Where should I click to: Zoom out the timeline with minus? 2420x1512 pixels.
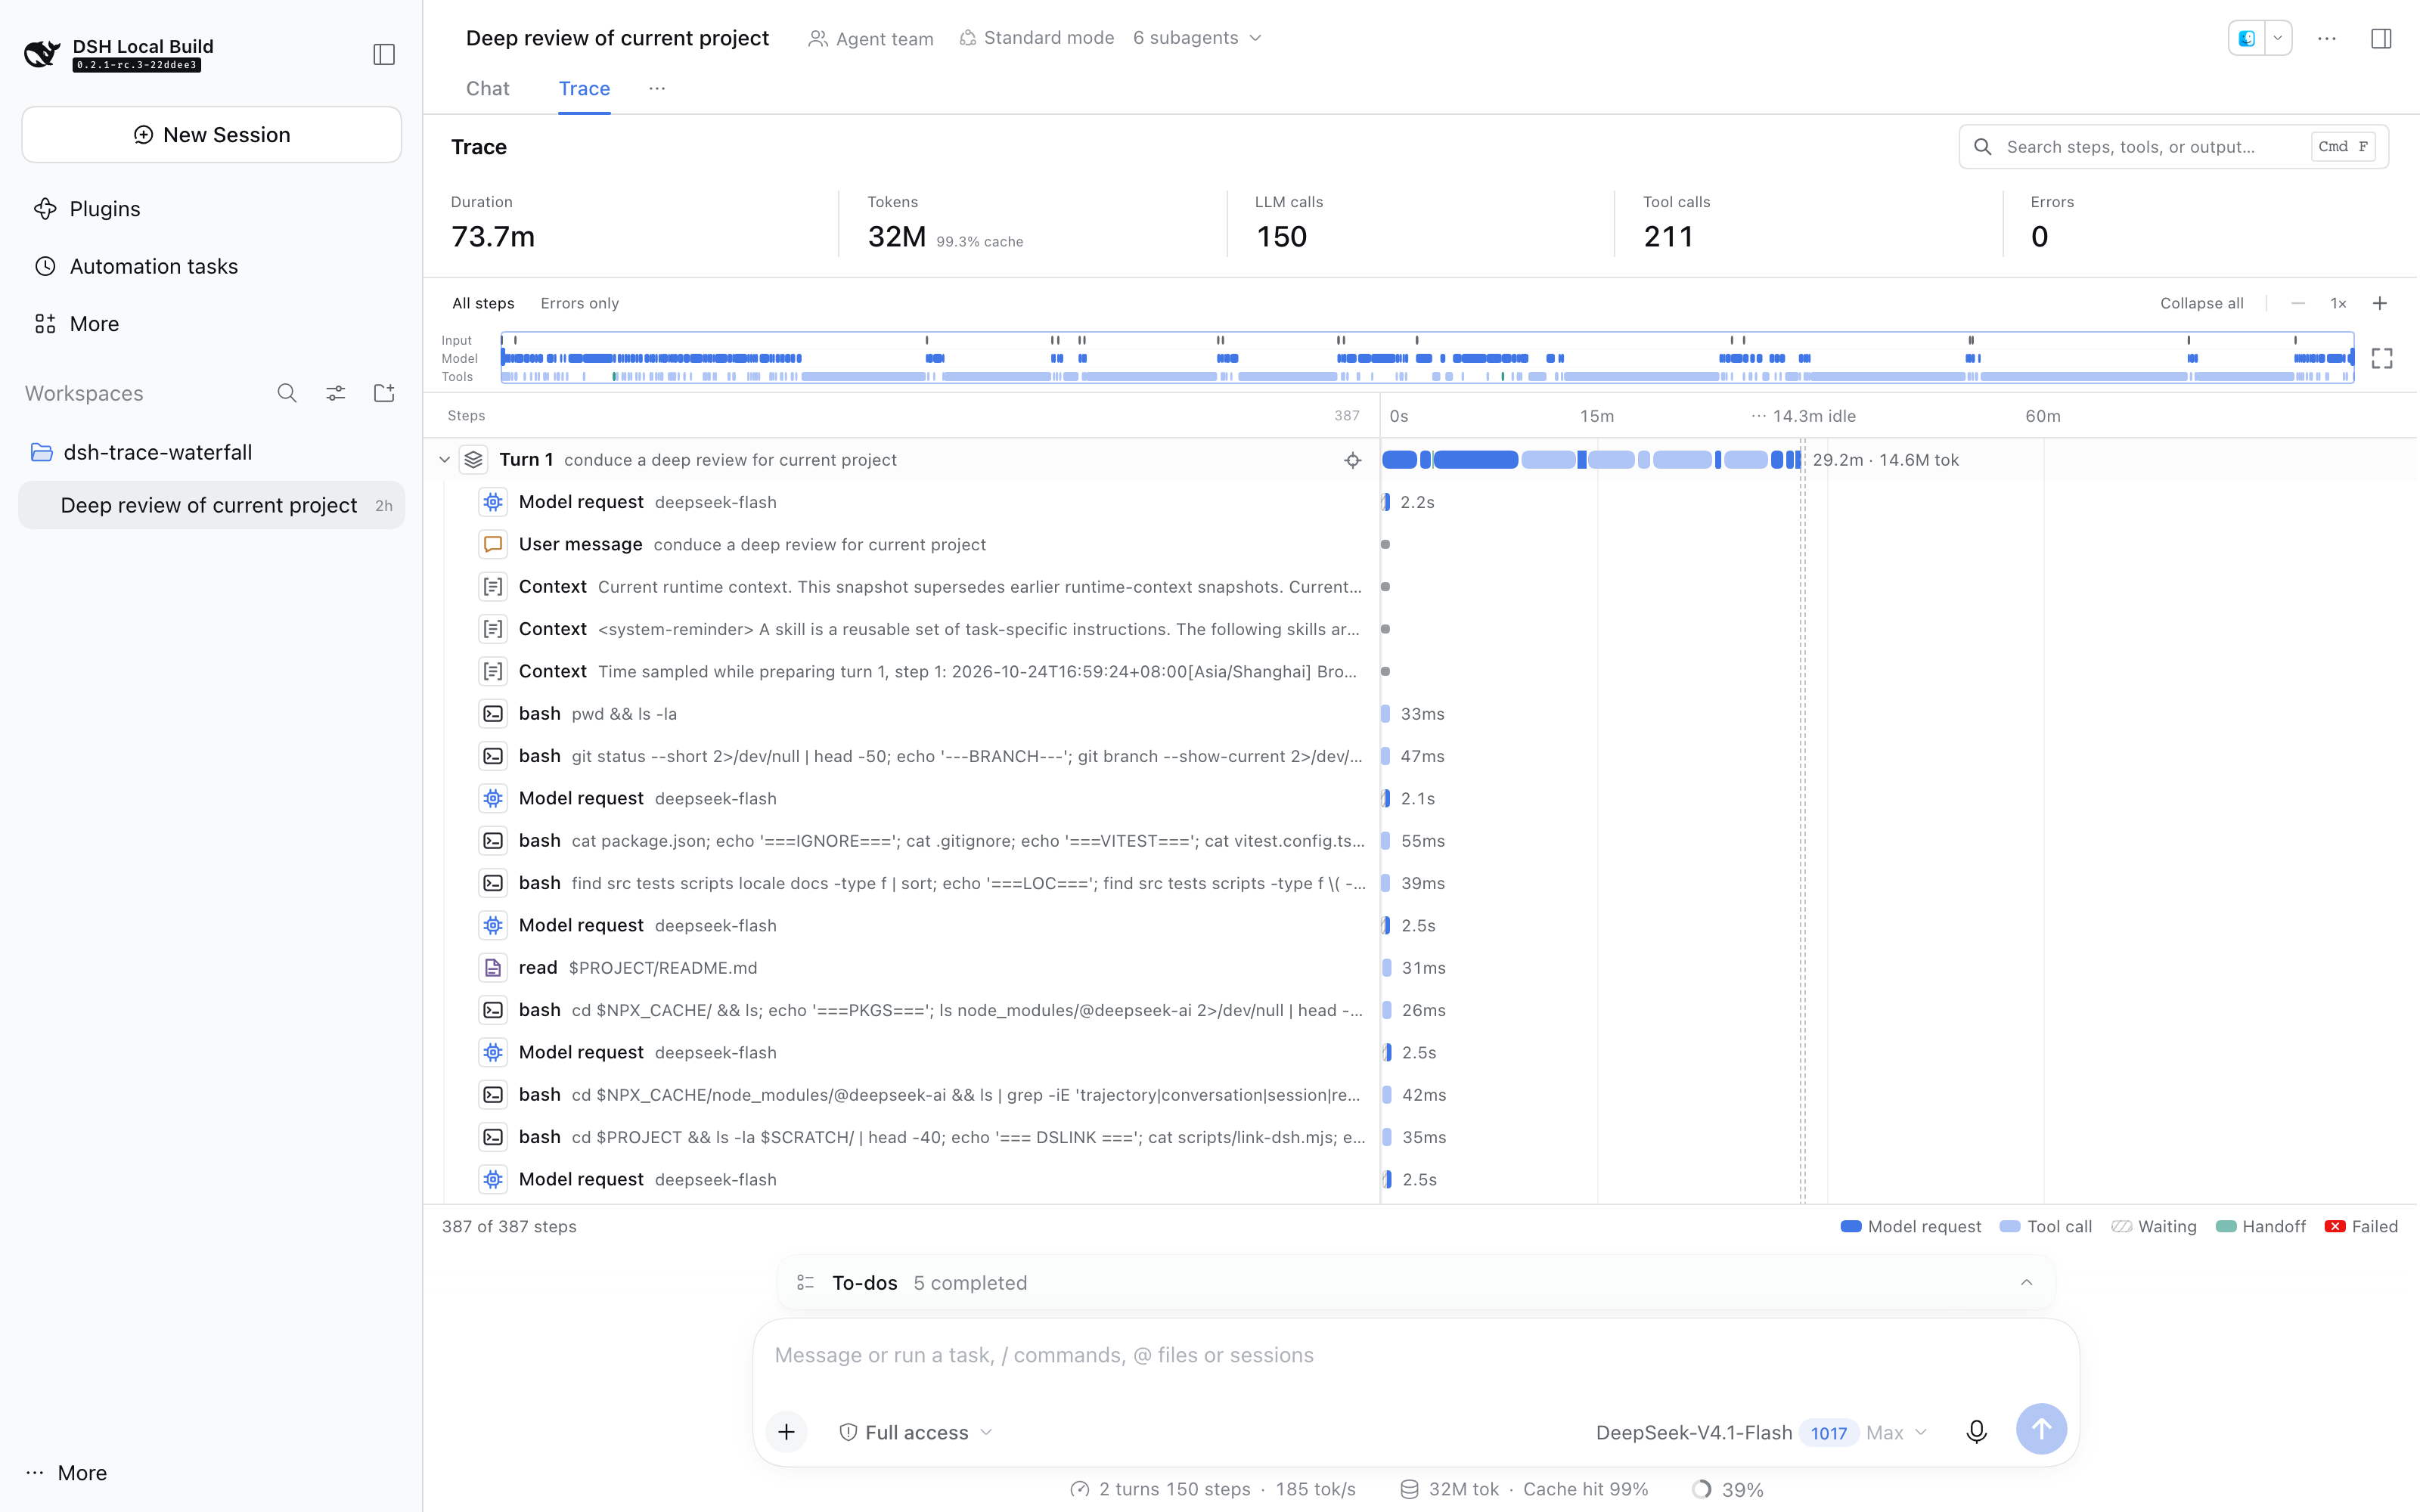2298,303
